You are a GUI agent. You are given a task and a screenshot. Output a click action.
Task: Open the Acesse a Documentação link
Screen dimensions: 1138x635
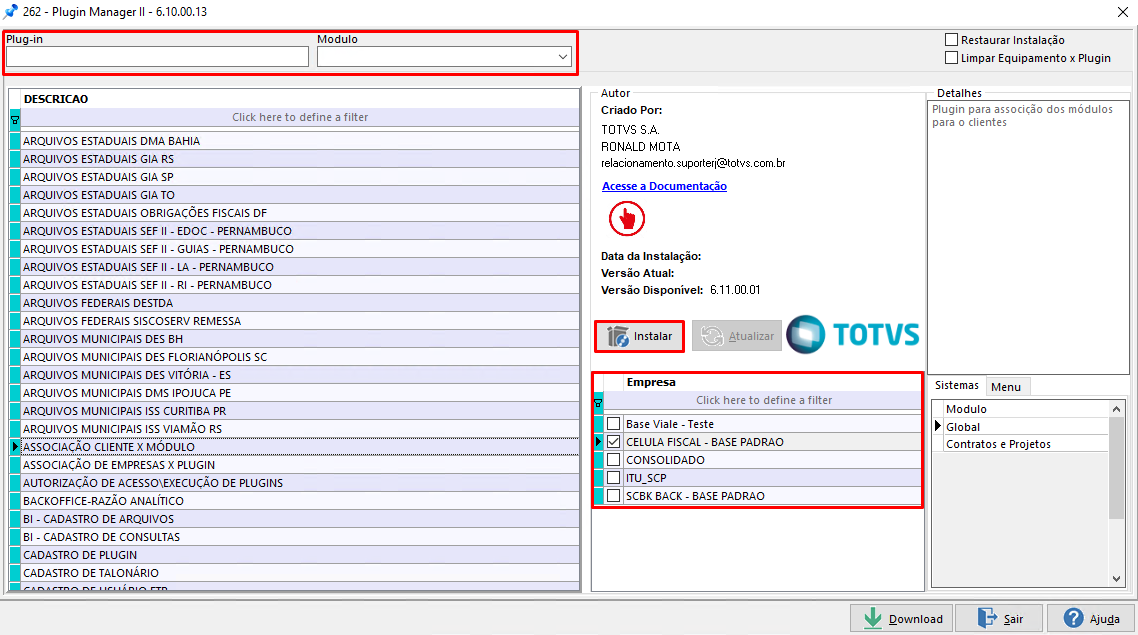pos(664,186)
